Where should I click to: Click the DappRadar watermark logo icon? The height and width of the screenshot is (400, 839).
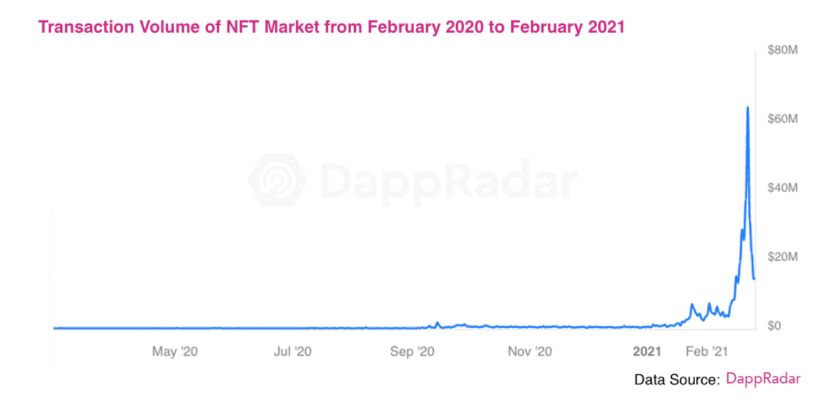278,180
